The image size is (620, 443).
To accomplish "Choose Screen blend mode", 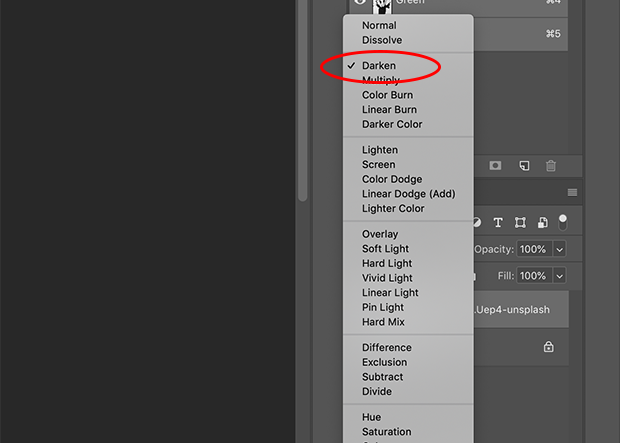I will pos(408,165).
